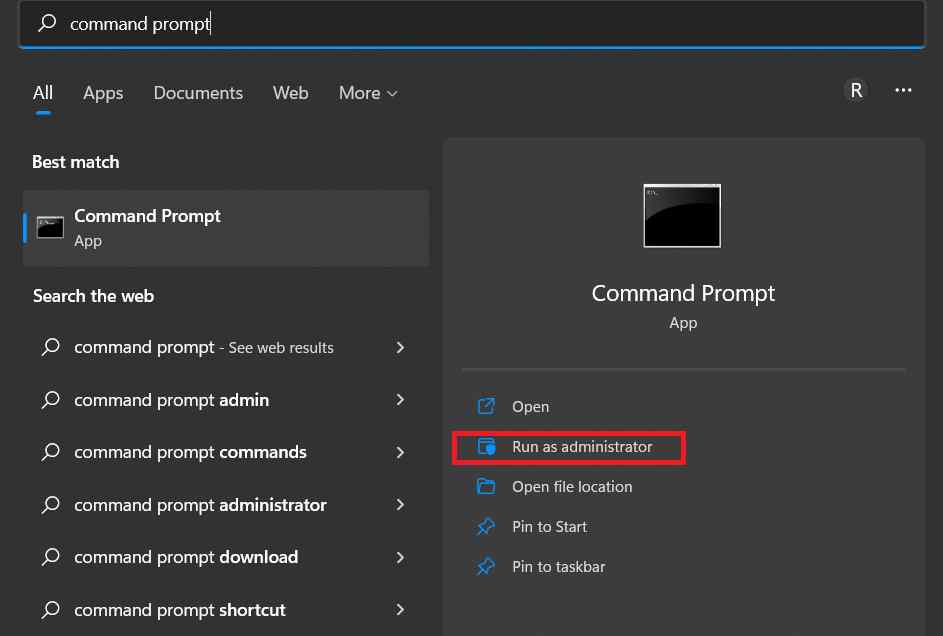The height and width of the screenshot is (636, 943).
Task: Click magnifier icon beside 'command prompt administrator'
Action: 51,505
